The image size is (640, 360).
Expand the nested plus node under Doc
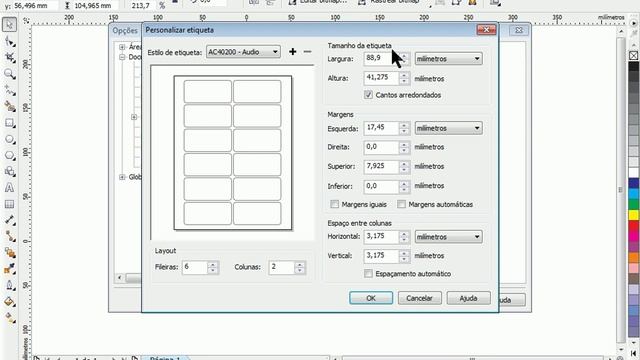(x=134, y=117)
